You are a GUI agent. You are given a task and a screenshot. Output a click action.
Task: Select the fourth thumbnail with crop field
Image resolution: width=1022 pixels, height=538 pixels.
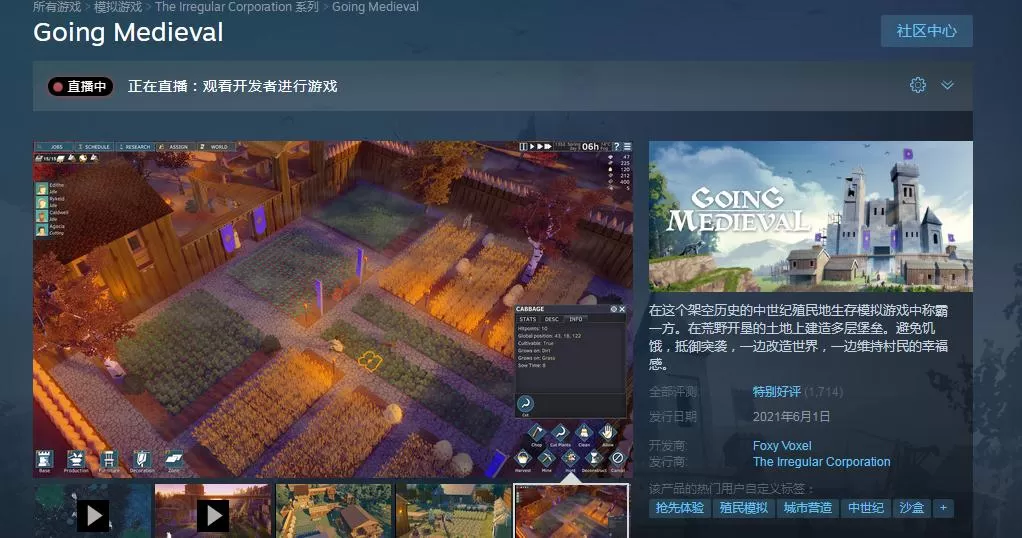(454, 511)
